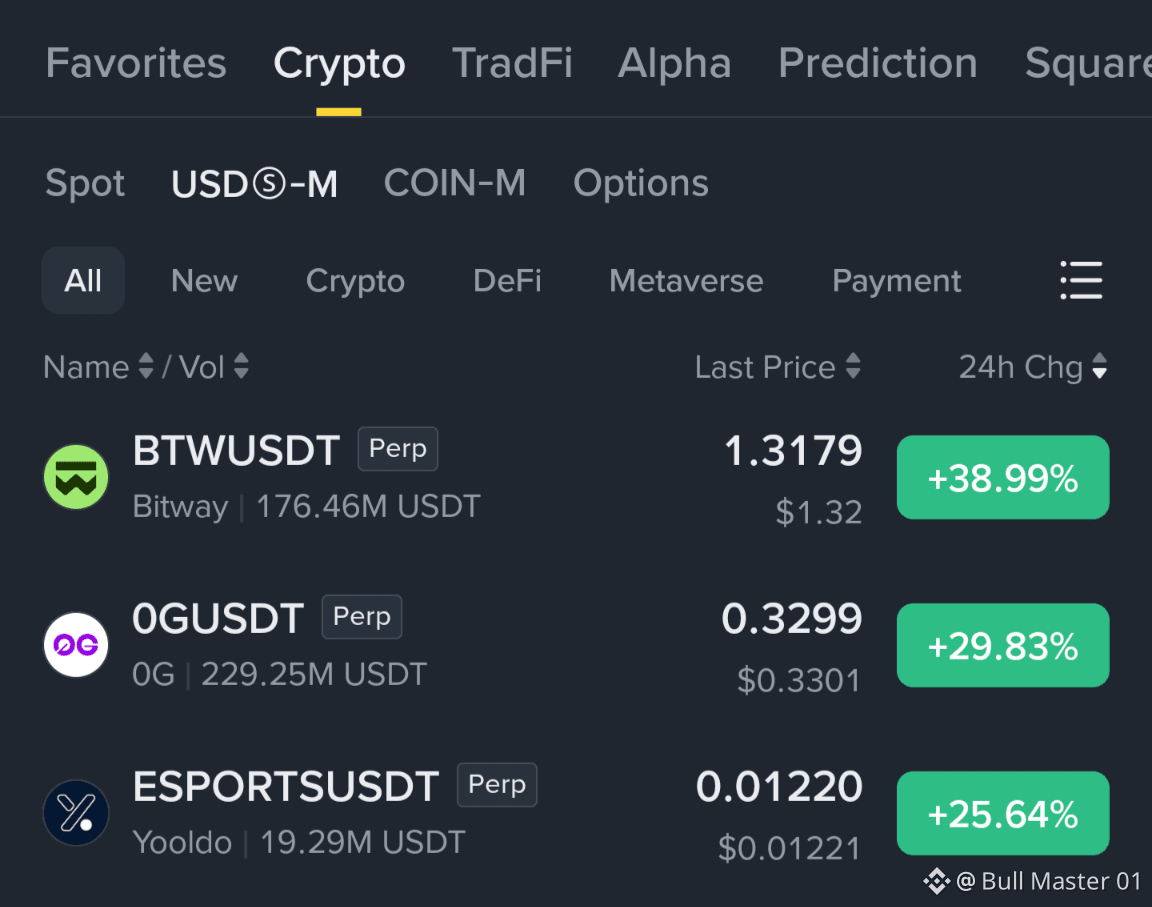Open the Prediction tab
This screenshot has width=1152, height=907.
click(x=878, y=62)
